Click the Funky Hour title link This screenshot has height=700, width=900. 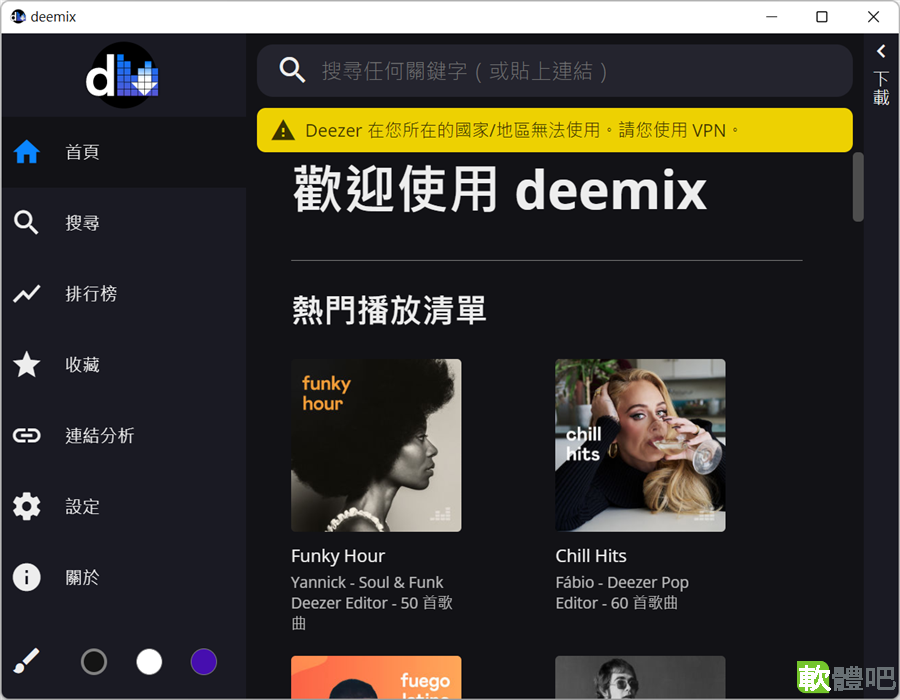[338, 556]
